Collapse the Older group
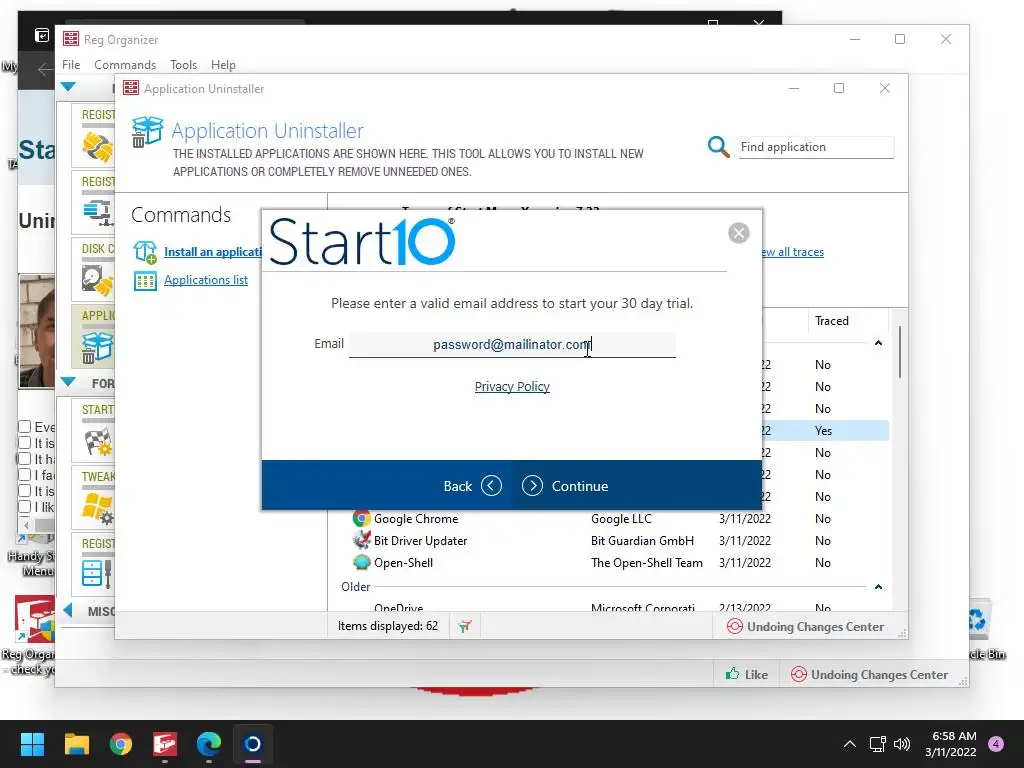This screenshot has width=1024, height=768. coord(878,587)
